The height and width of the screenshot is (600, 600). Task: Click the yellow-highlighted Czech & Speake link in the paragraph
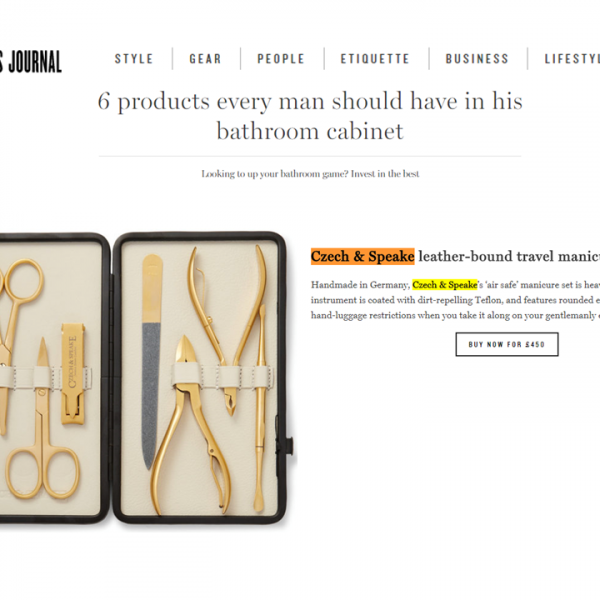click(445, 285)
